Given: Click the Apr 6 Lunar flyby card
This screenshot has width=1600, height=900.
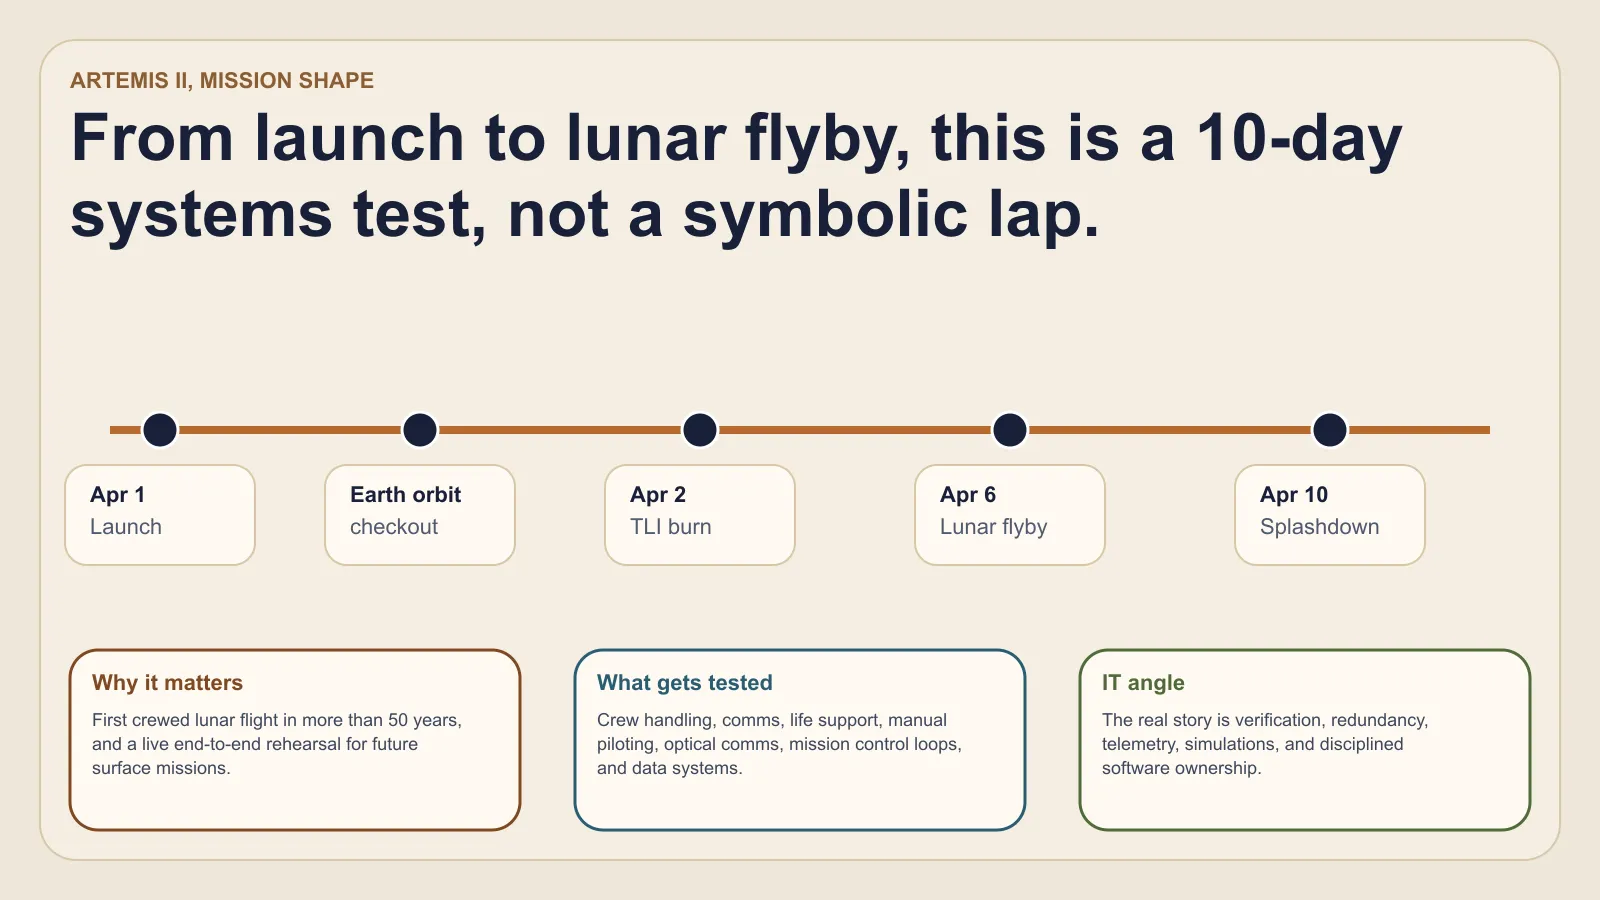Looking at the screenshot, I should click(x=1010, y=515).
